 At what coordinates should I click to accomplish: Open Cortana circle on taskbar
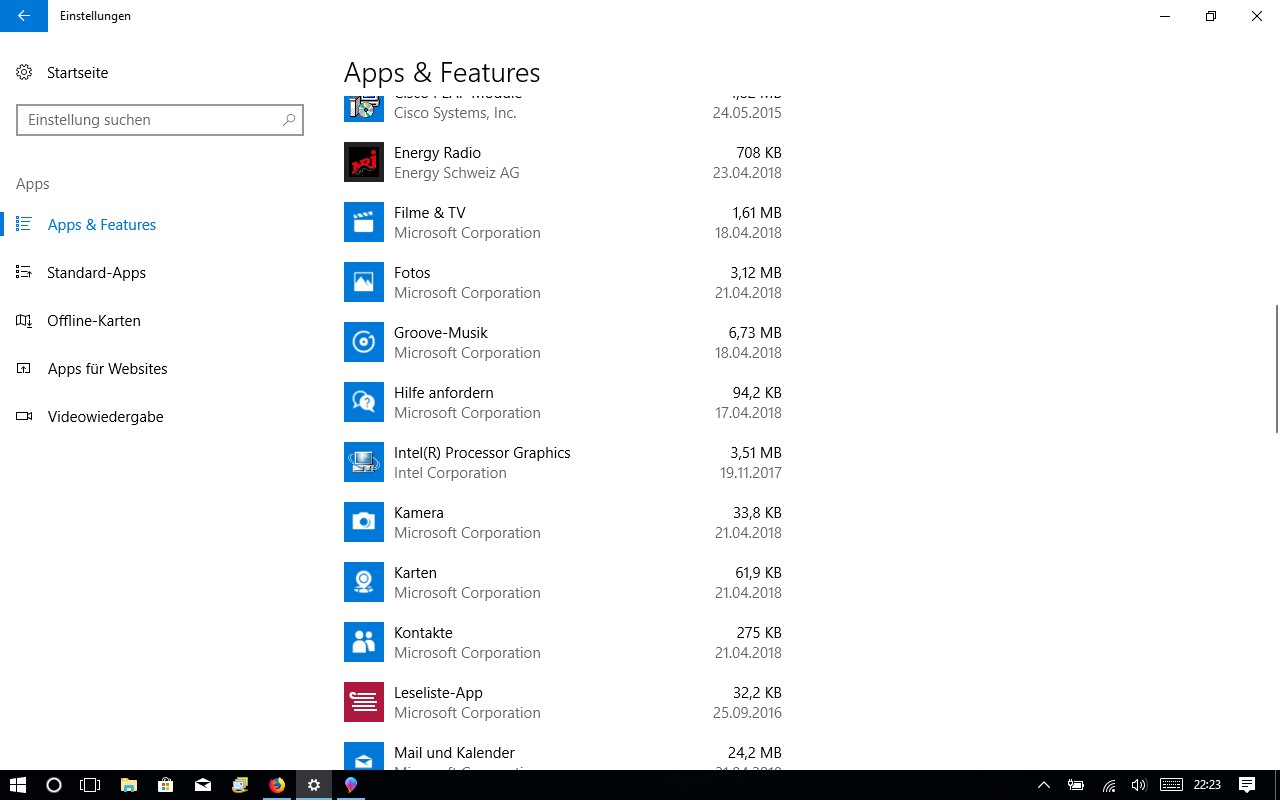click(x=54, y=785)
